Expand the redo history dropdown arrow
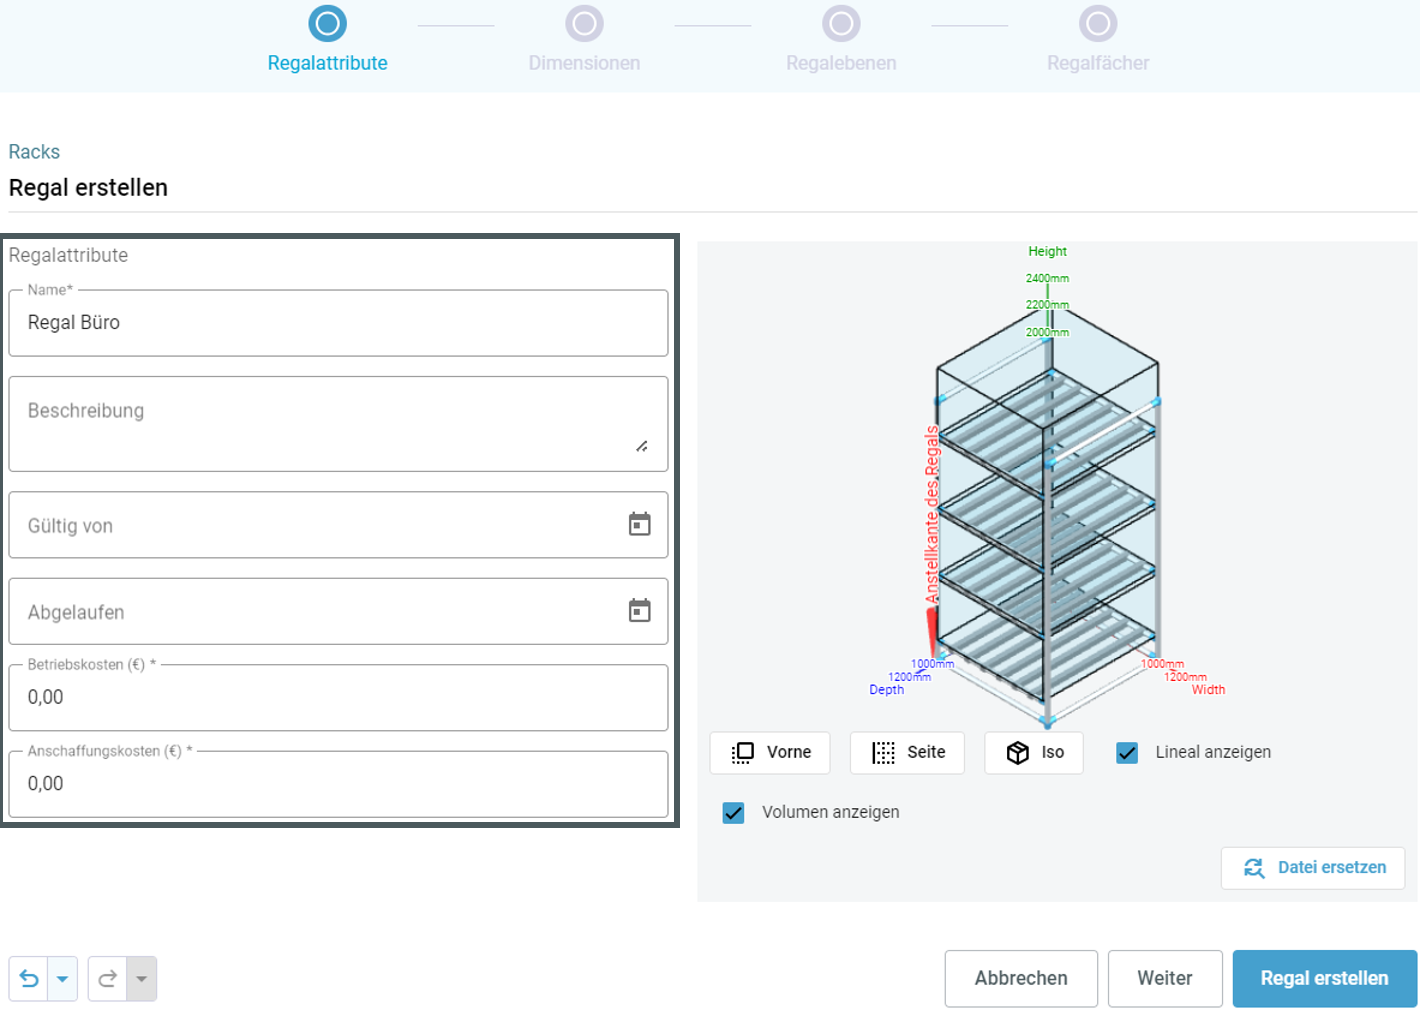1421x1012 pixels. pos(142,978)
